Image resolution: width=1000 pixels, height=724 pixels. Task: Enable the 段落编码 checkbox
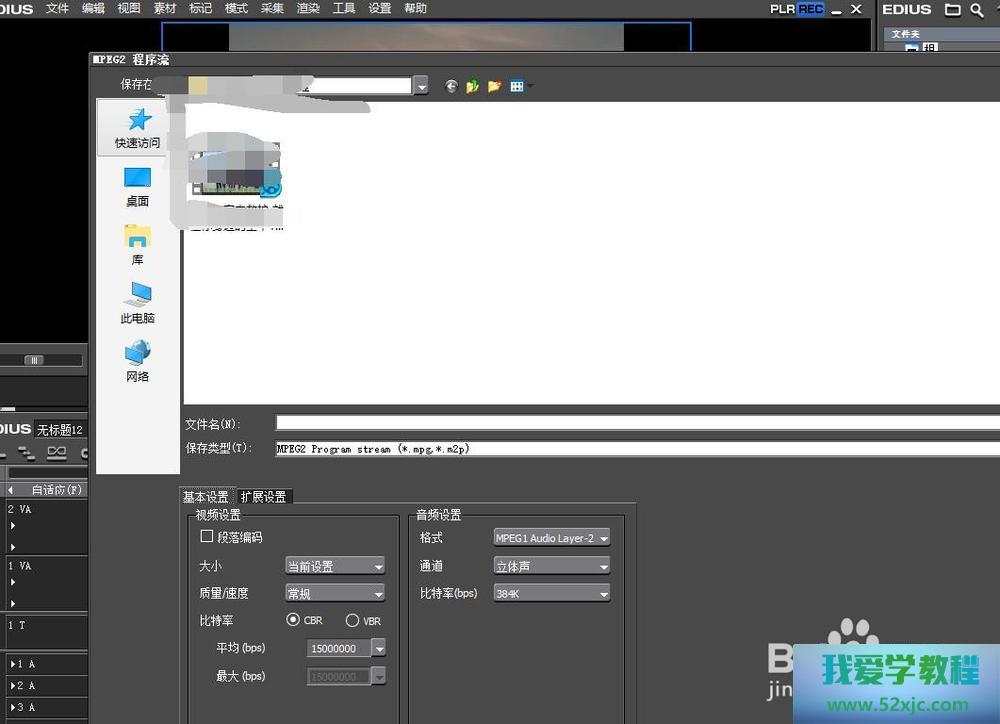(x=207, y=537)
